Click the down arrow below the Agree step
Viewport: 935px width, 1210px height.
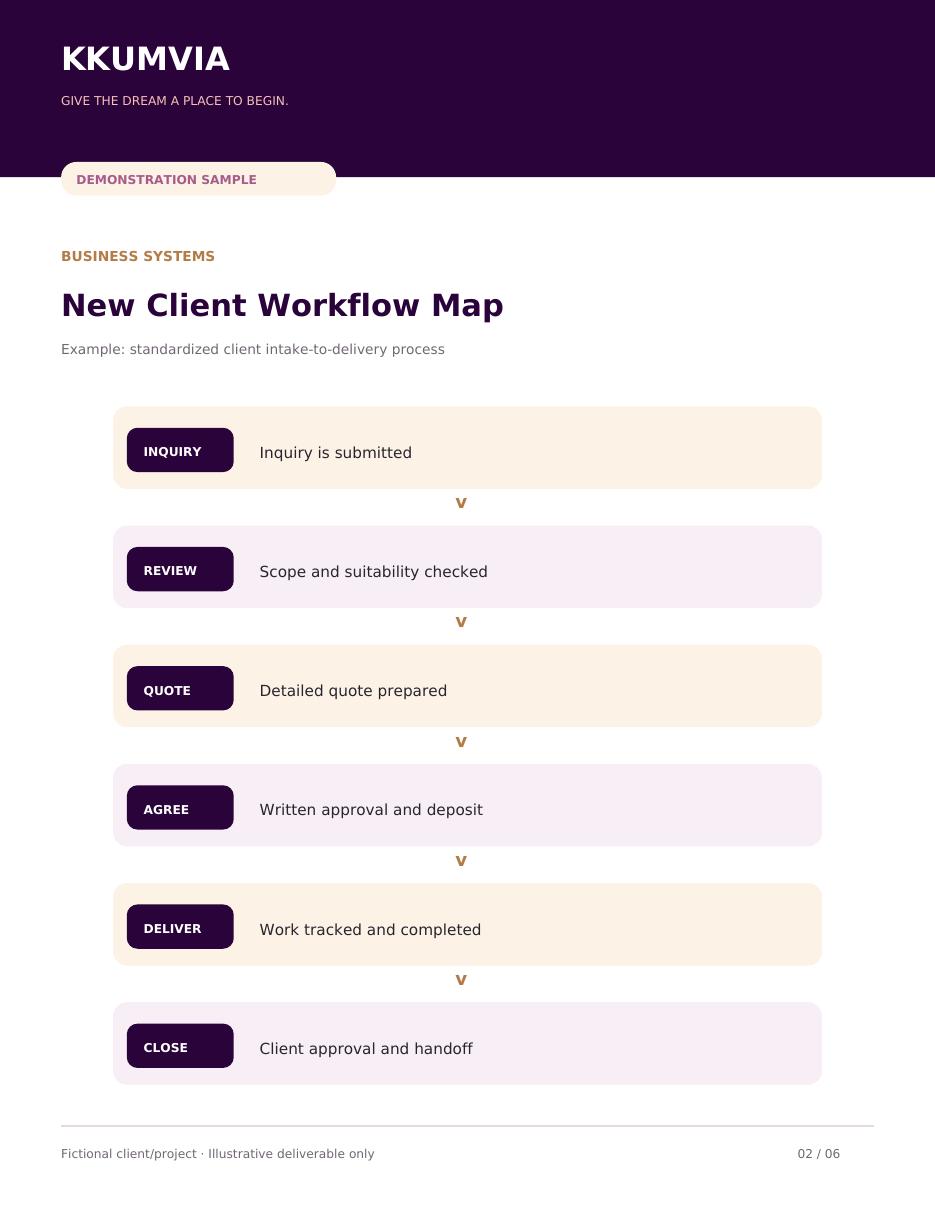click(461, 861)
